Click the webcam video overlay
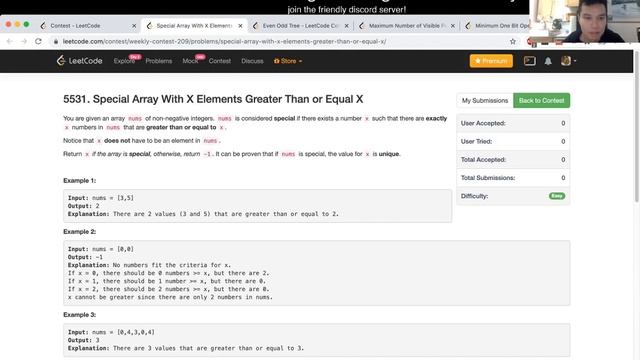The image size is (640, 360). coord(584,21)
